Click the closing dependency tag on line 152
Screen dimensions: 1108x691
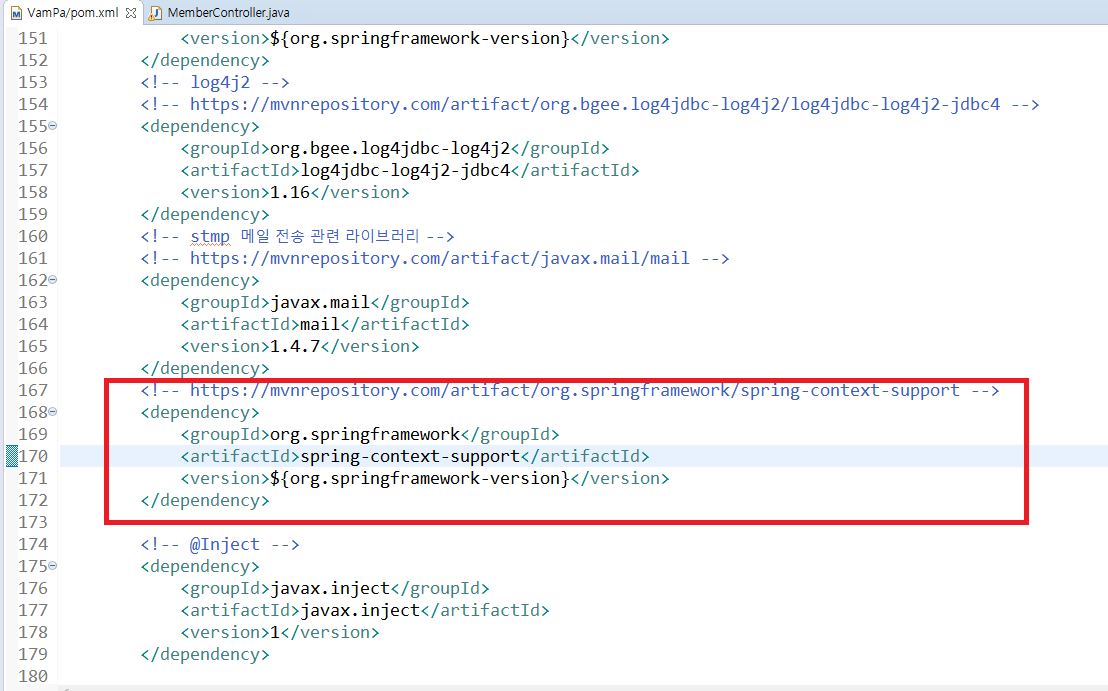(205, 60)
